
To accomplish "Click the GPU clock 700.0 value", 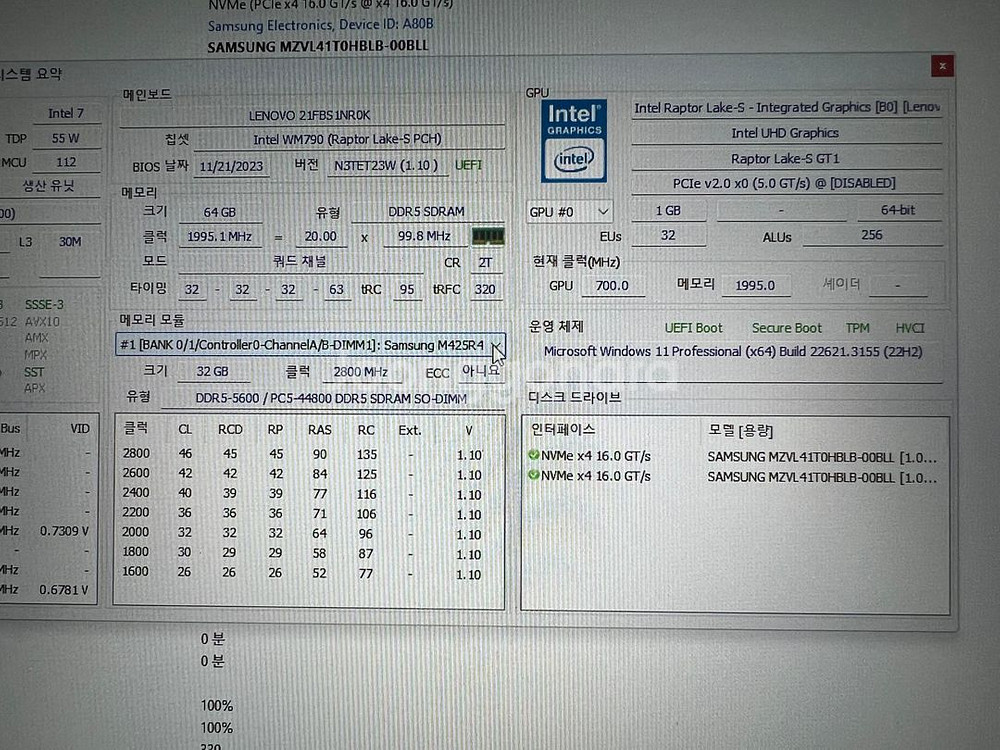I will (x=612, y=286).
